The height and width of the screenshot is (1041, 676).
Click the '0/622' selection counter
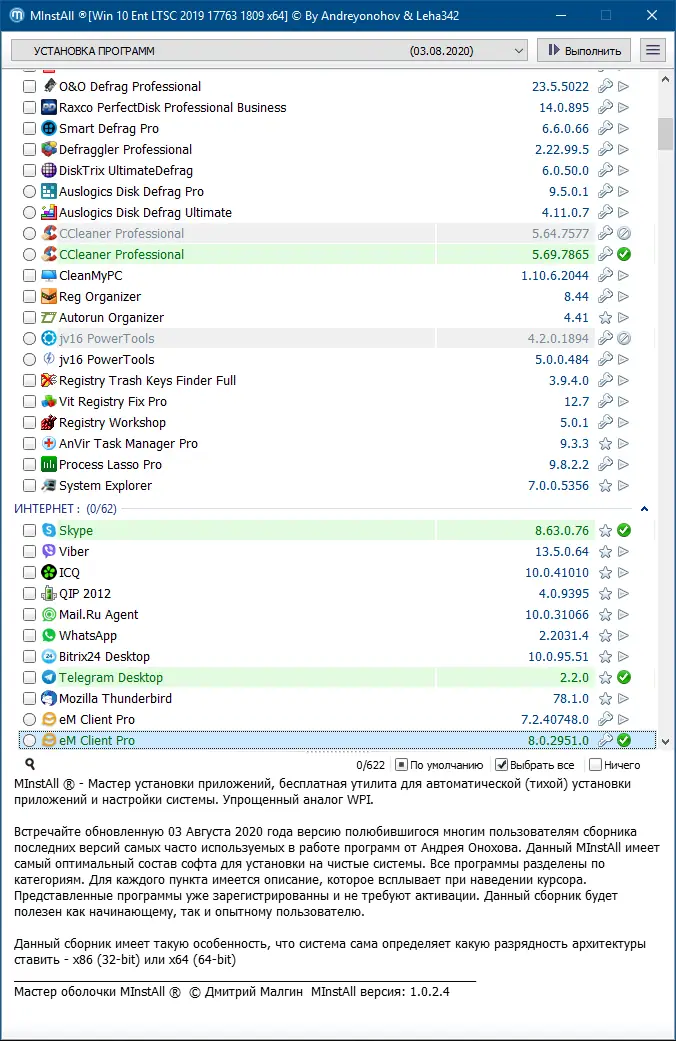pyautogui.click(x=371, y=765)
